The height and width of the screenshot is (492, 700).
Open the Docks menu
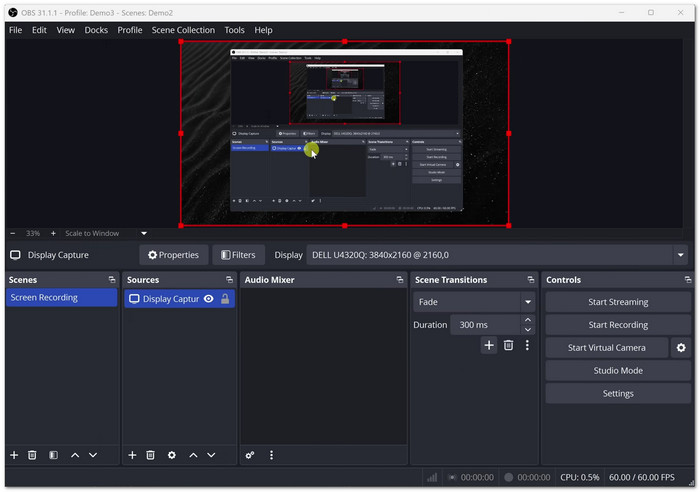click(x=96, y=30)
